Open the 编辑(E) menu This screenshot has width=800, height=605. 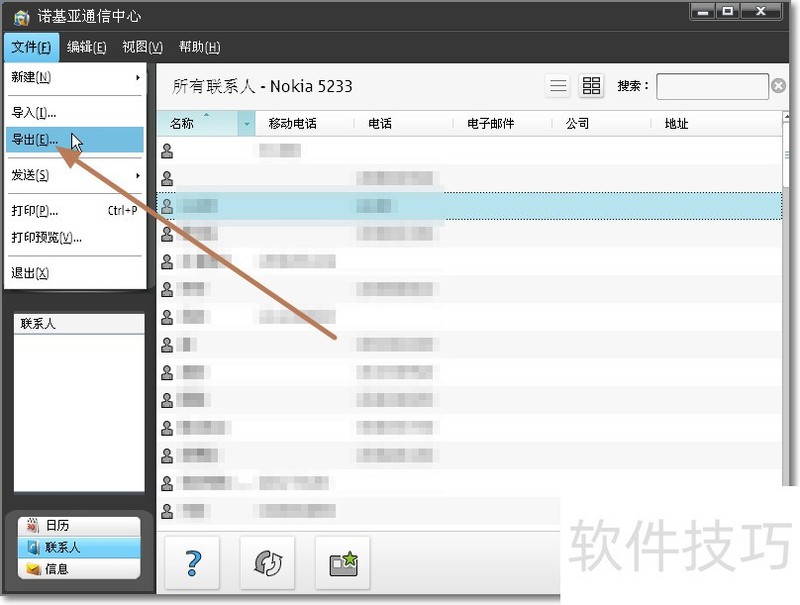click(86, 47)
